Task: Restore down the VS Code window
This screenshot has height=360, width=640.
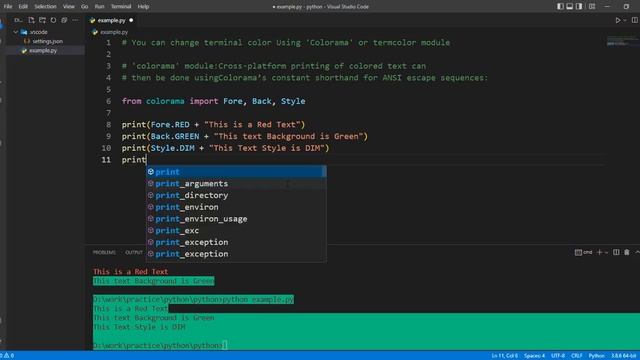Action: 626,7
